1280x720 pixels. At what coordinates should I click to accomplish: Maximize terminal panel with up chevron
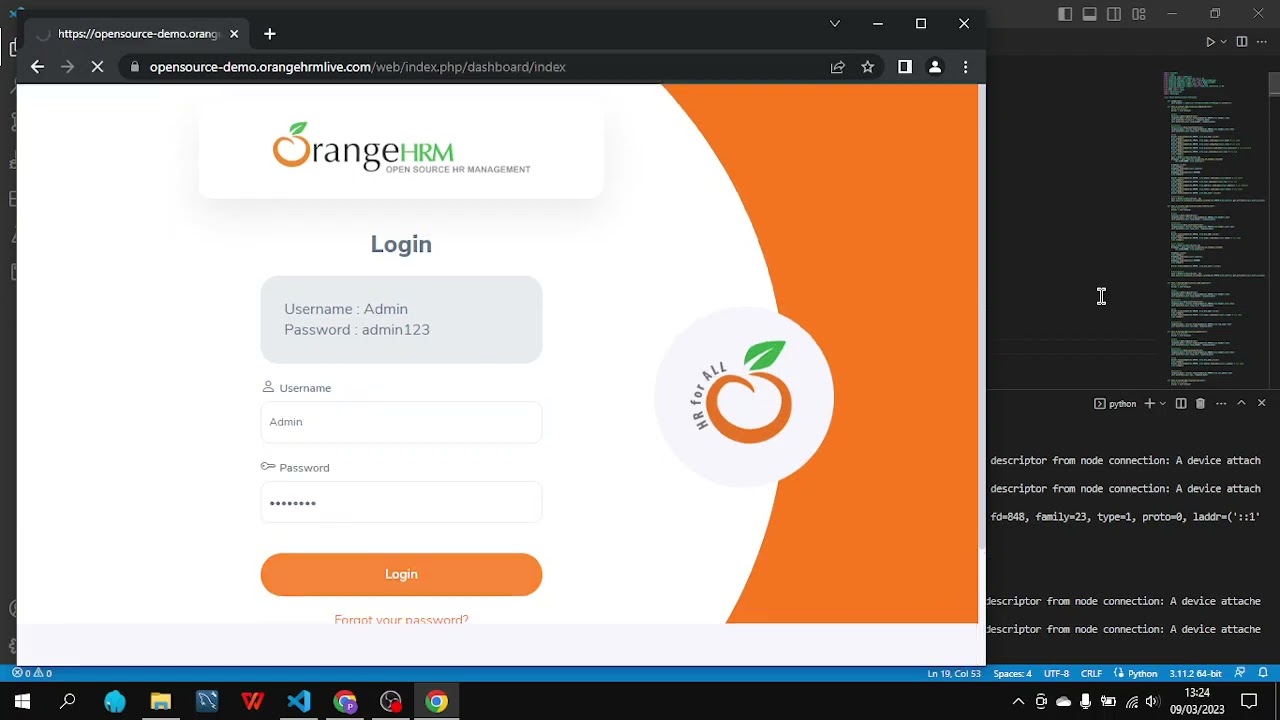(1241, 403)
